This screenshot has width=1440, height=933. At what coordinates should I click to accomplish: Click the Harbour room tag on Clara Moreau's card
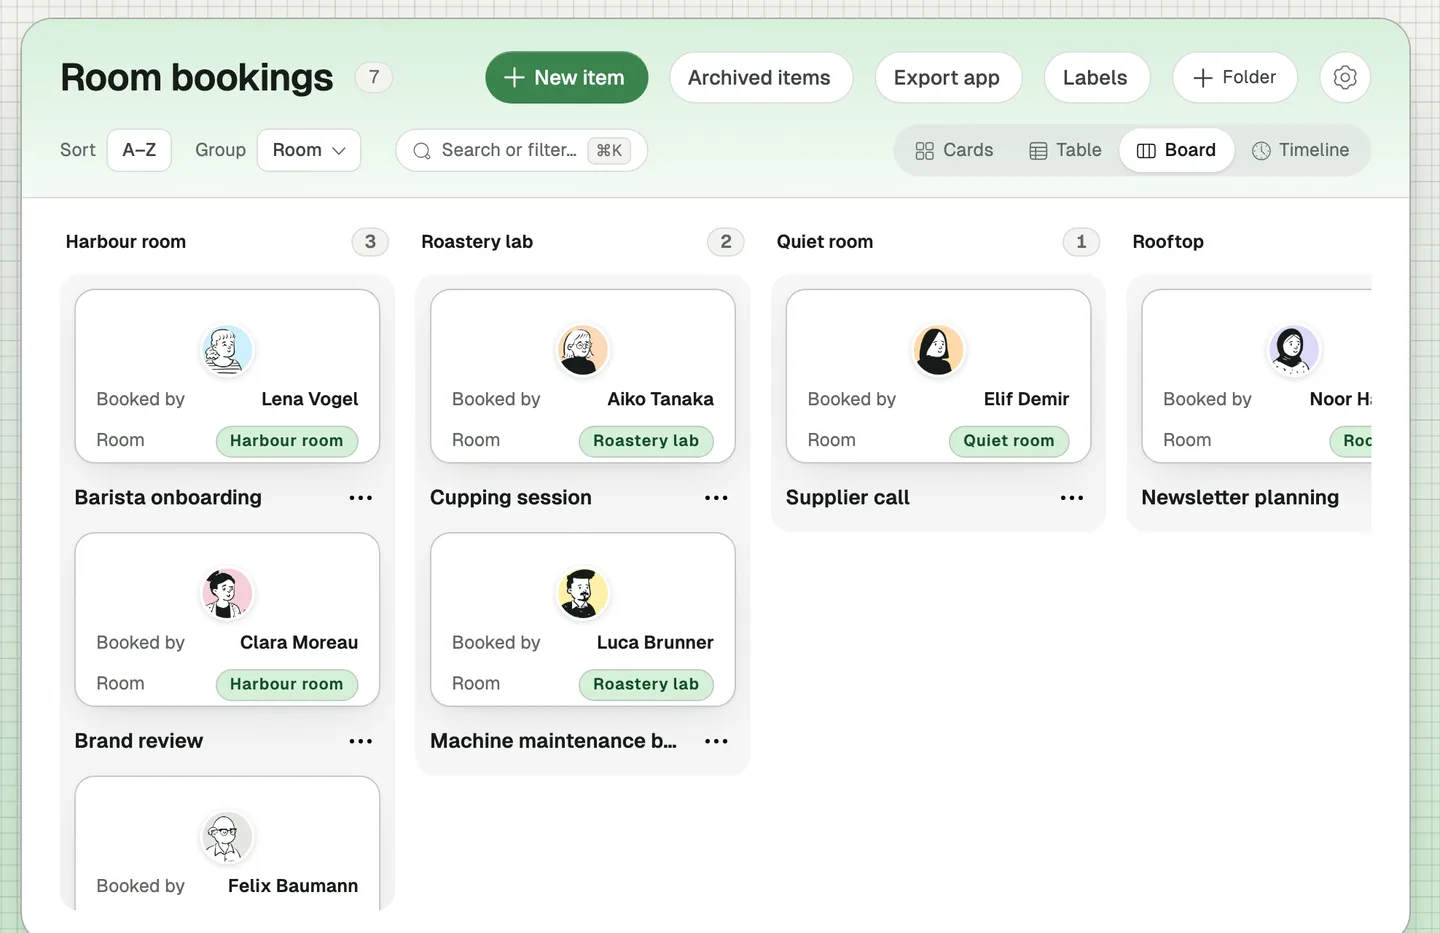click(287, 684)
